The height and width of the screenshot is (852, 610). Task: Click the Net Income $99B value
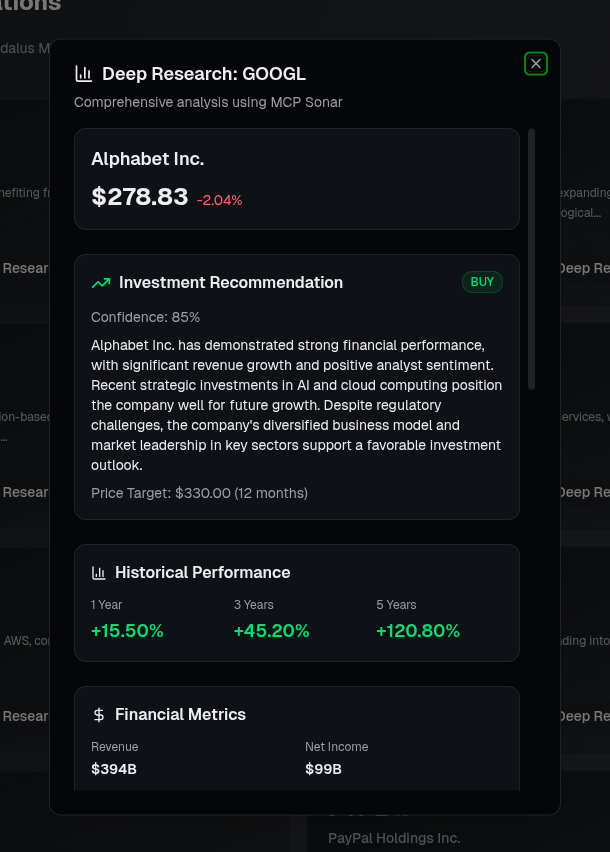[323, 769]
